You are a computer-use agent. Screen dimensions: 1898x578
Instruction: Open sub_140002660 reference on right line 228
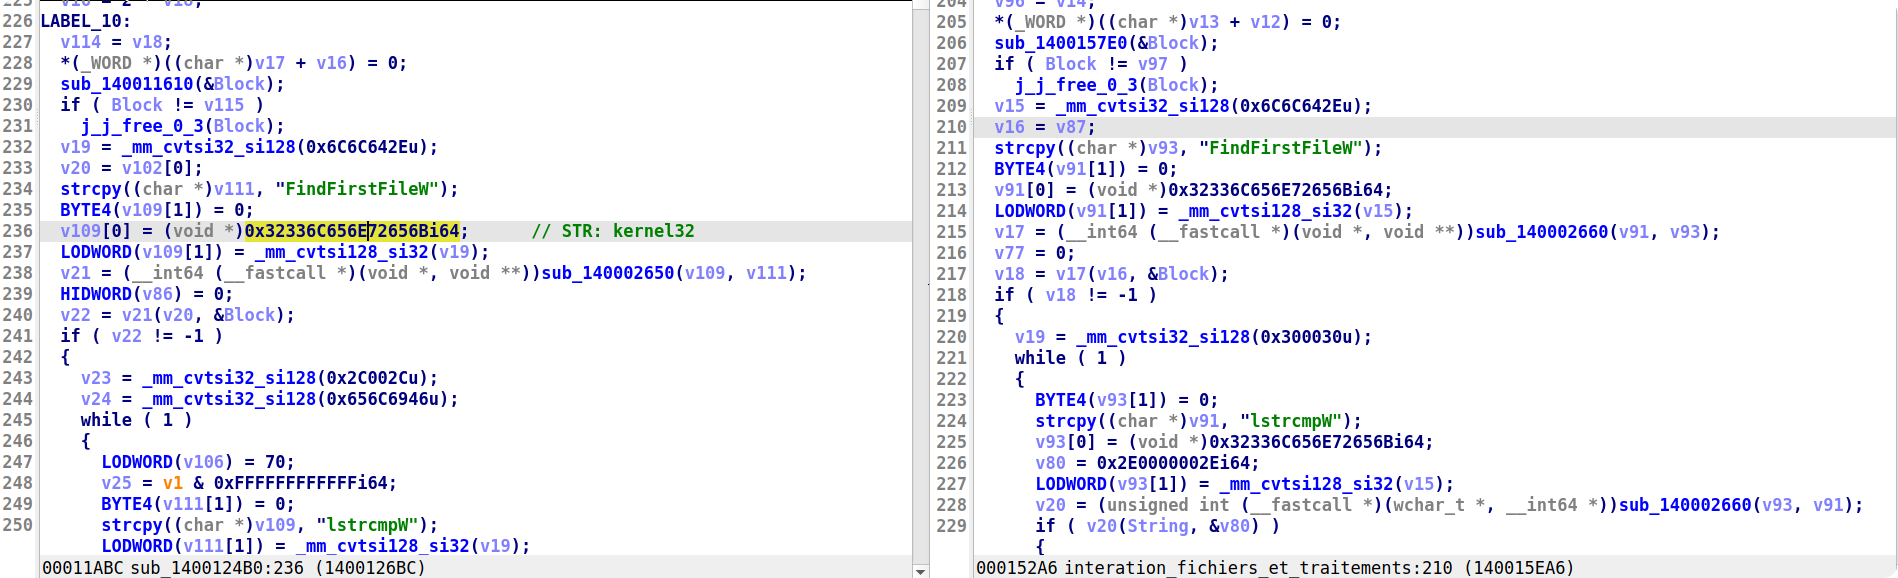coord(1686,505)
